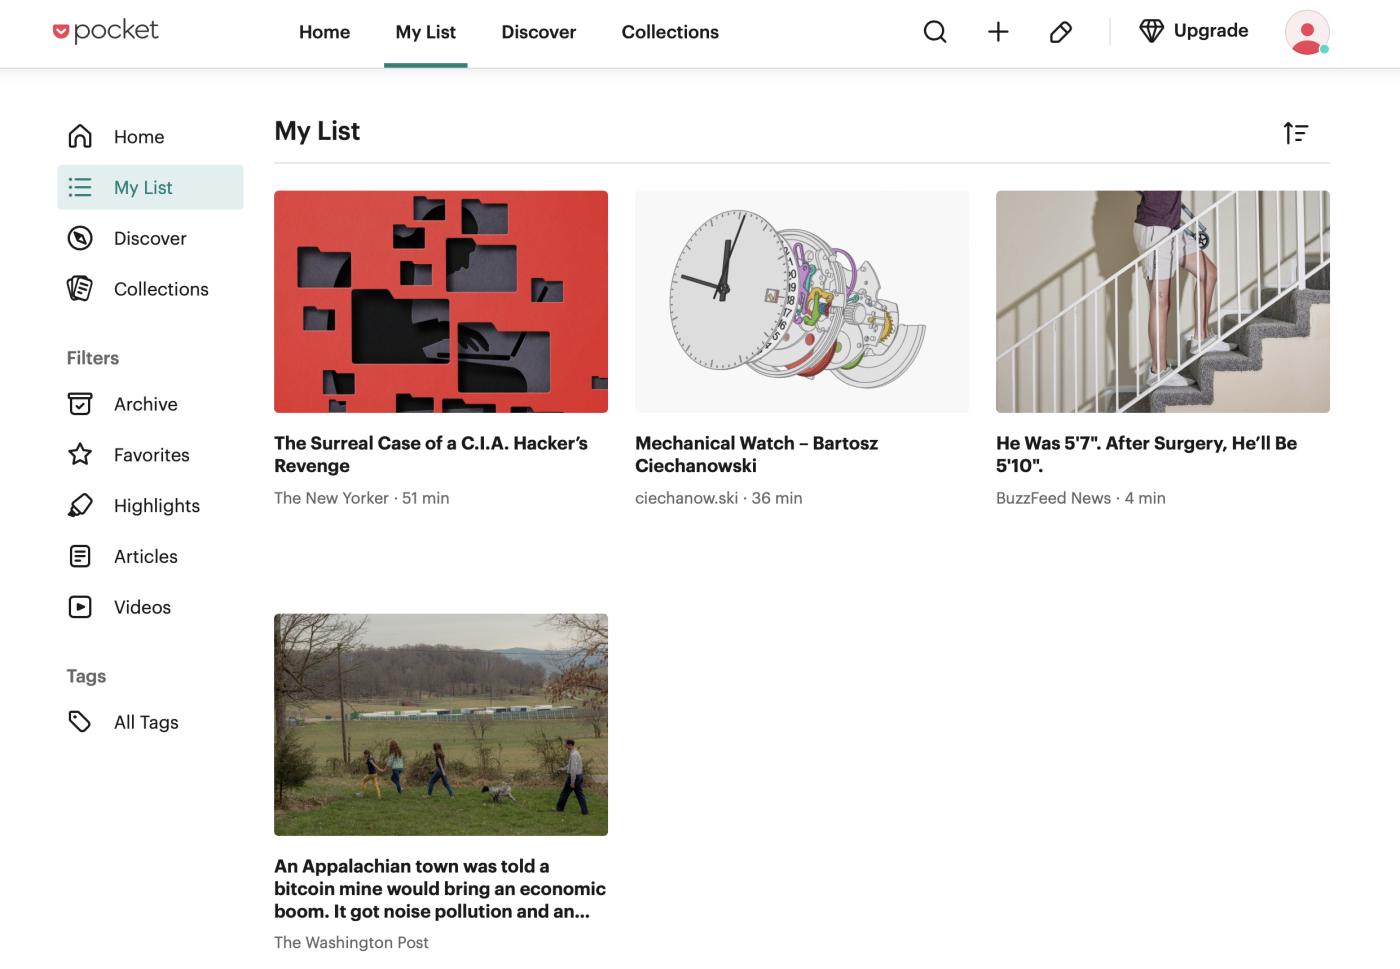Click the 'My List' page heading
Screen dimensions: 1400x969
(x=317, y=131)
